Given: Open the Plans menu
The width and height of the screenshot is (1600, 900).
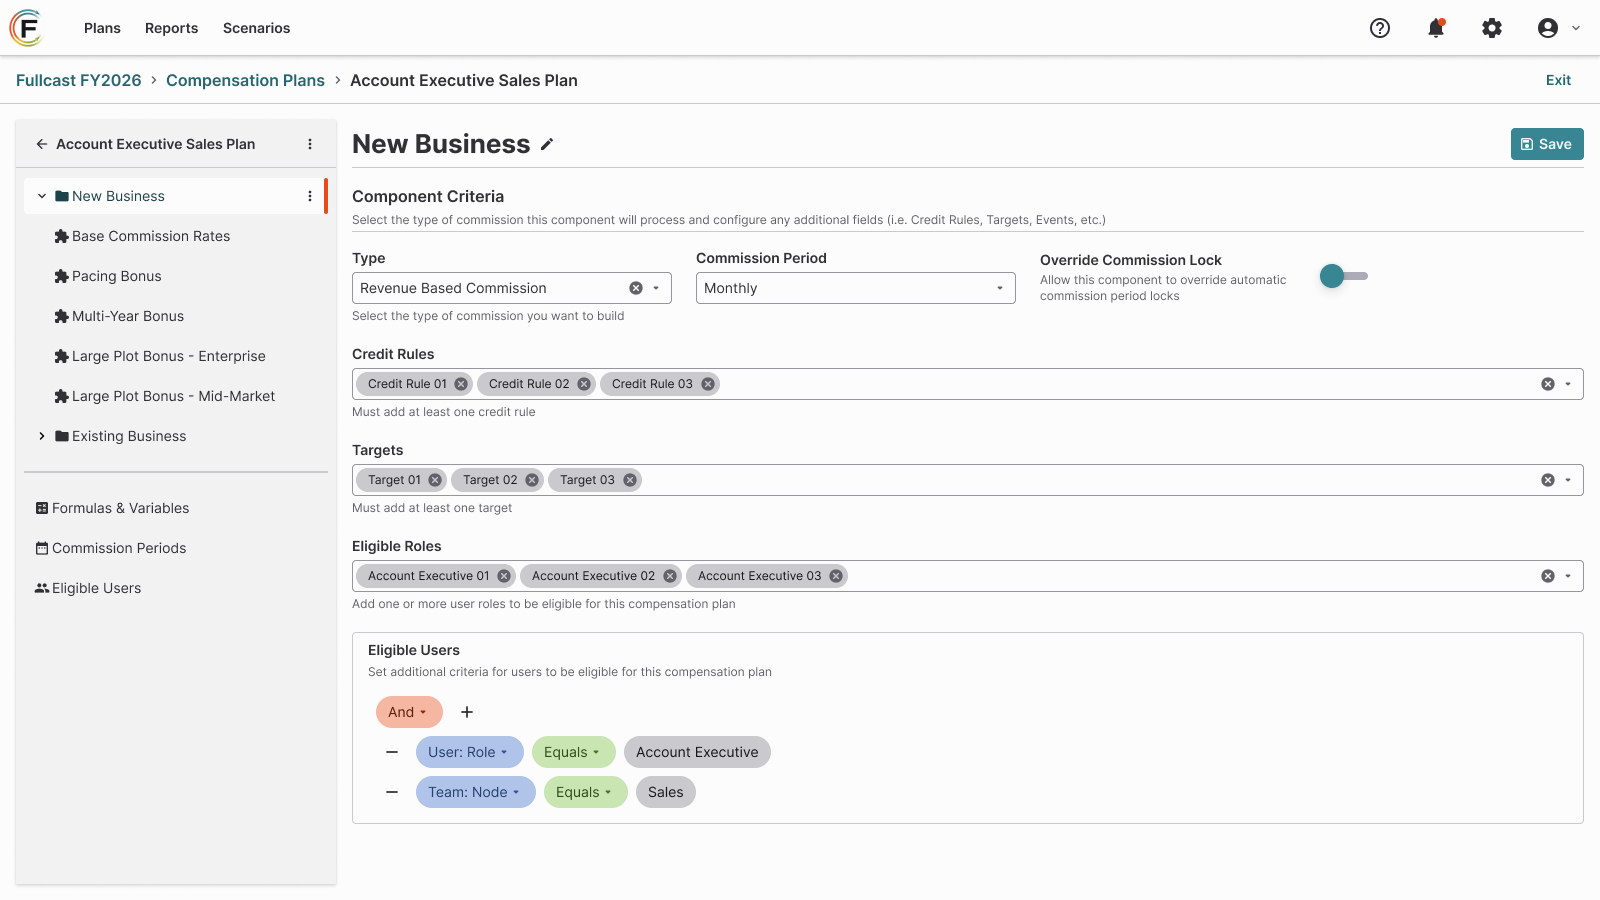Looking at the screenshot, I should click(x=102, y=28).
